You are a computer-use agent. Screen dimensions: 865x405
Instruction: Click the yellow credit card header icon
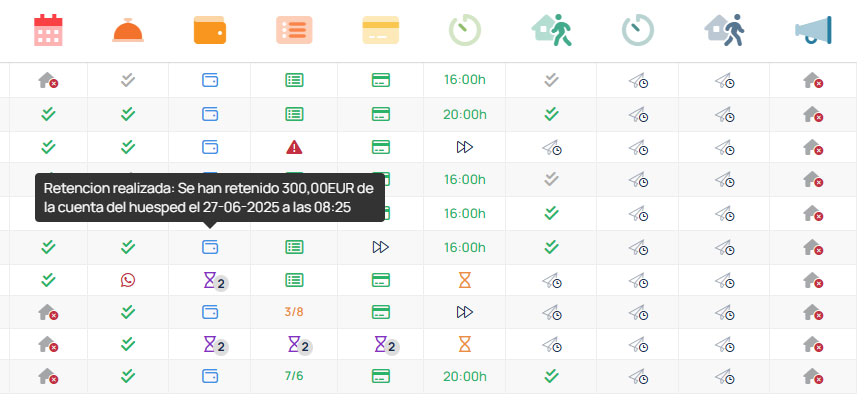381,30
